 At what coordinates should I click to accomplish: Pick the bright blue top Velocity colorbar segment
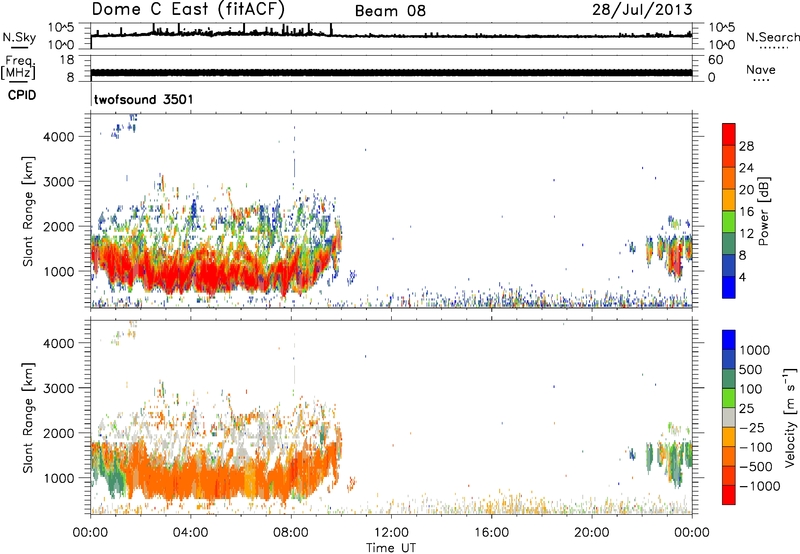(729, 340)
